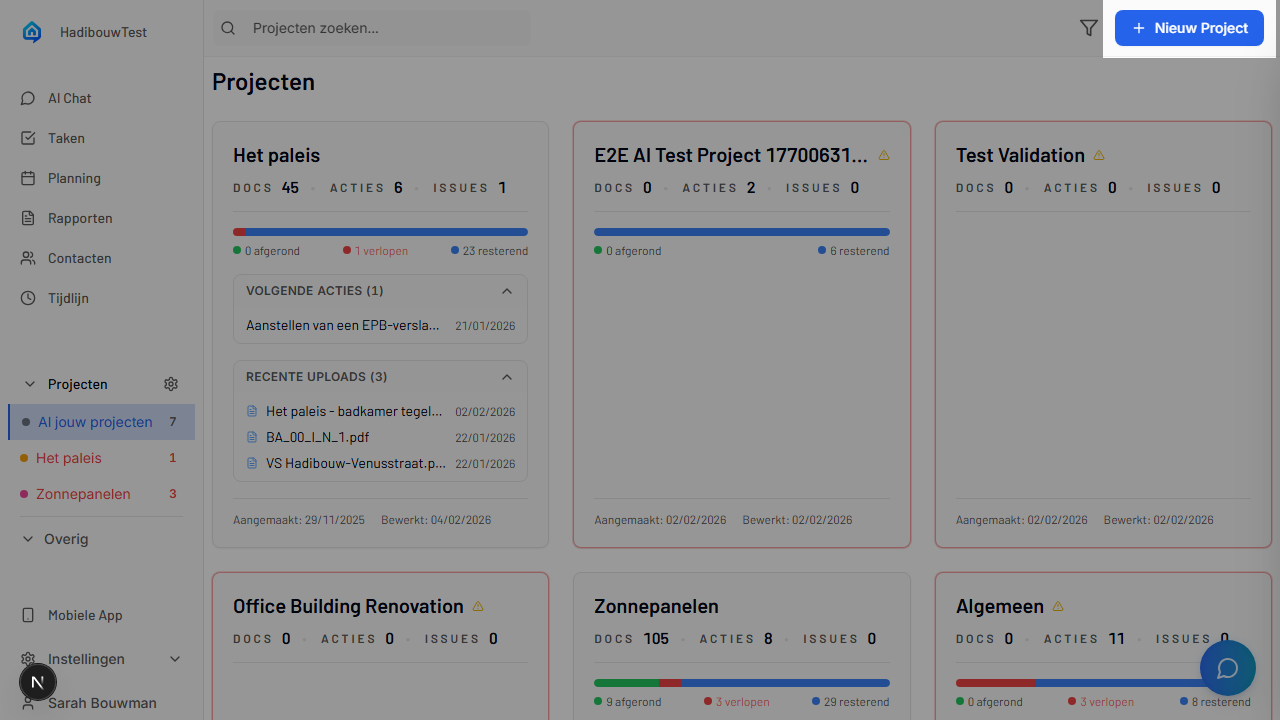Click the HadibouwTest home logo
This screenshot has height=720, width=1280.
tap(31, 31)
